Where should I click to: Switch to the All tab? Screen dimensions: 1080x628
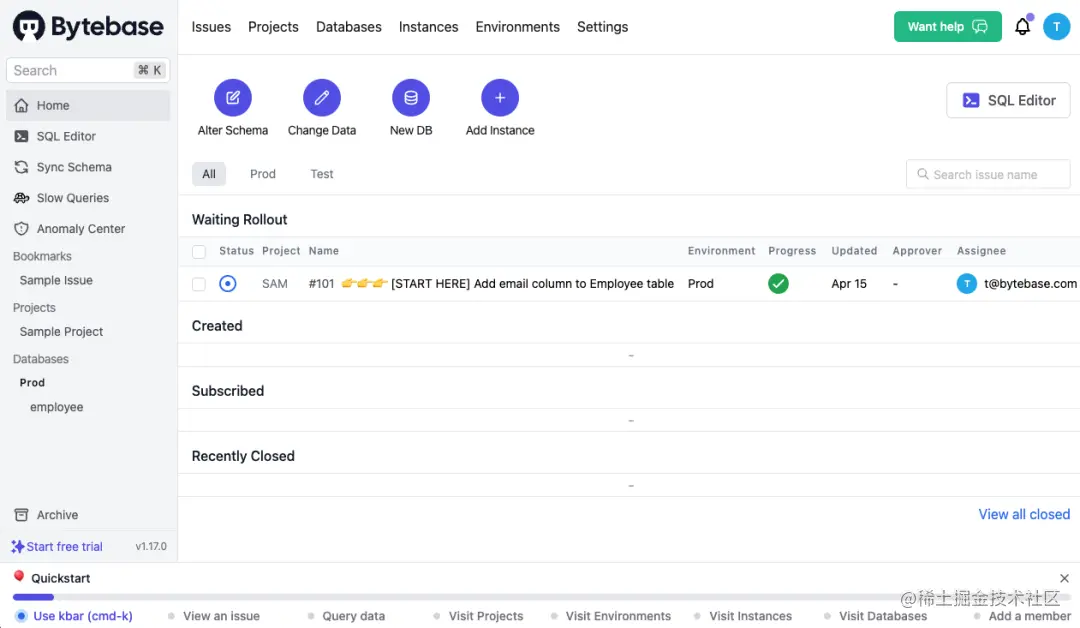(209, 174)
